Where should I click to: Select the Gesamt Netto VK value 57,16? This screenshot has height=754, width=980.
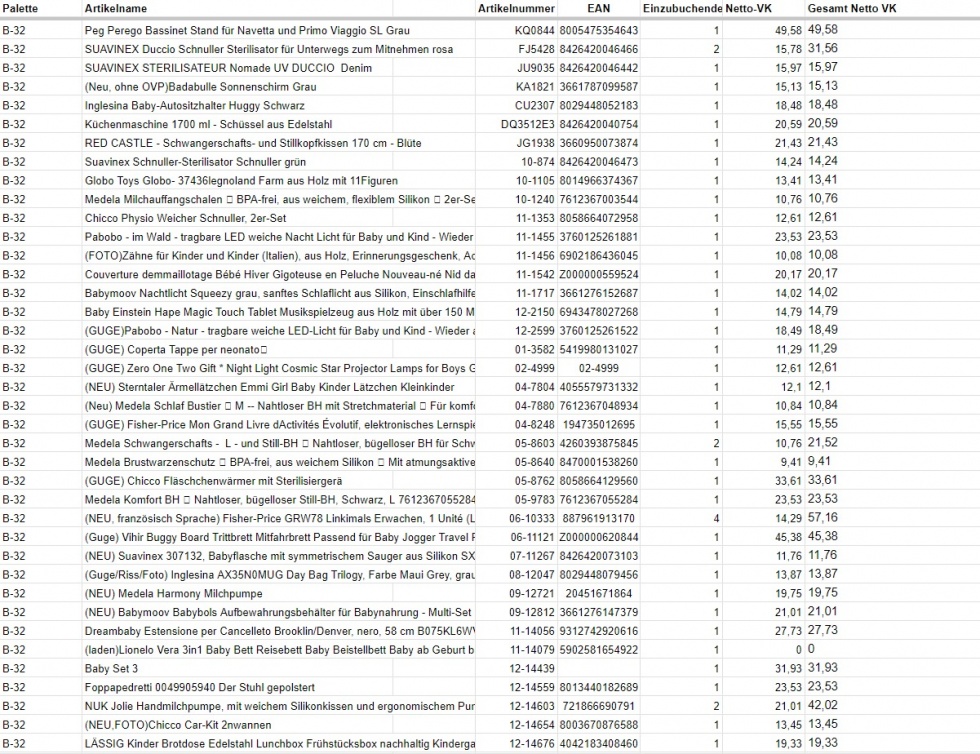tap(822, 518)
